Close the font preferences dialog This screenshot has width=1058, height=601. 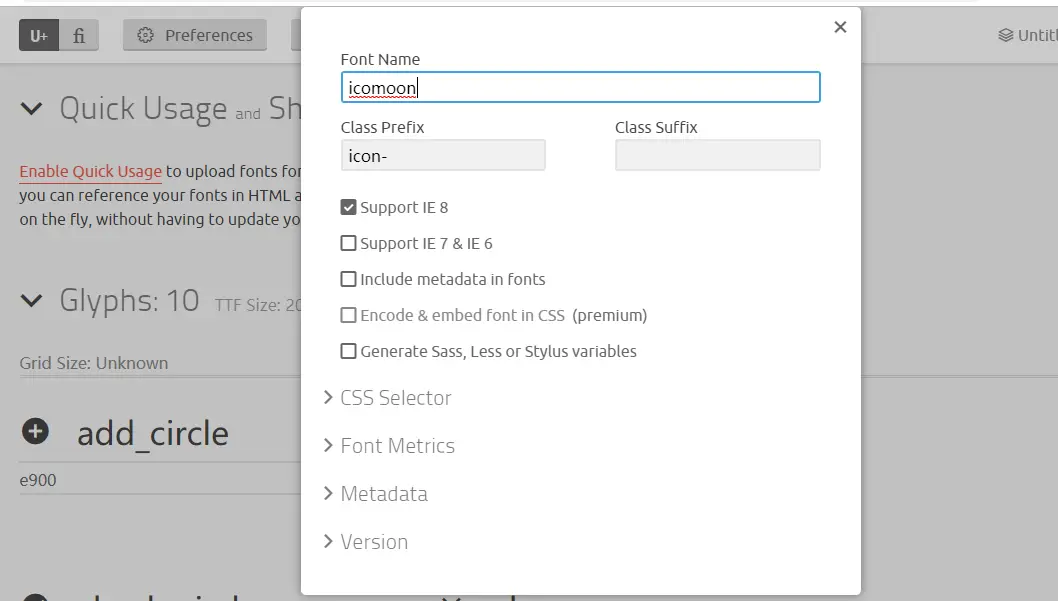click(x=840, y=28)
